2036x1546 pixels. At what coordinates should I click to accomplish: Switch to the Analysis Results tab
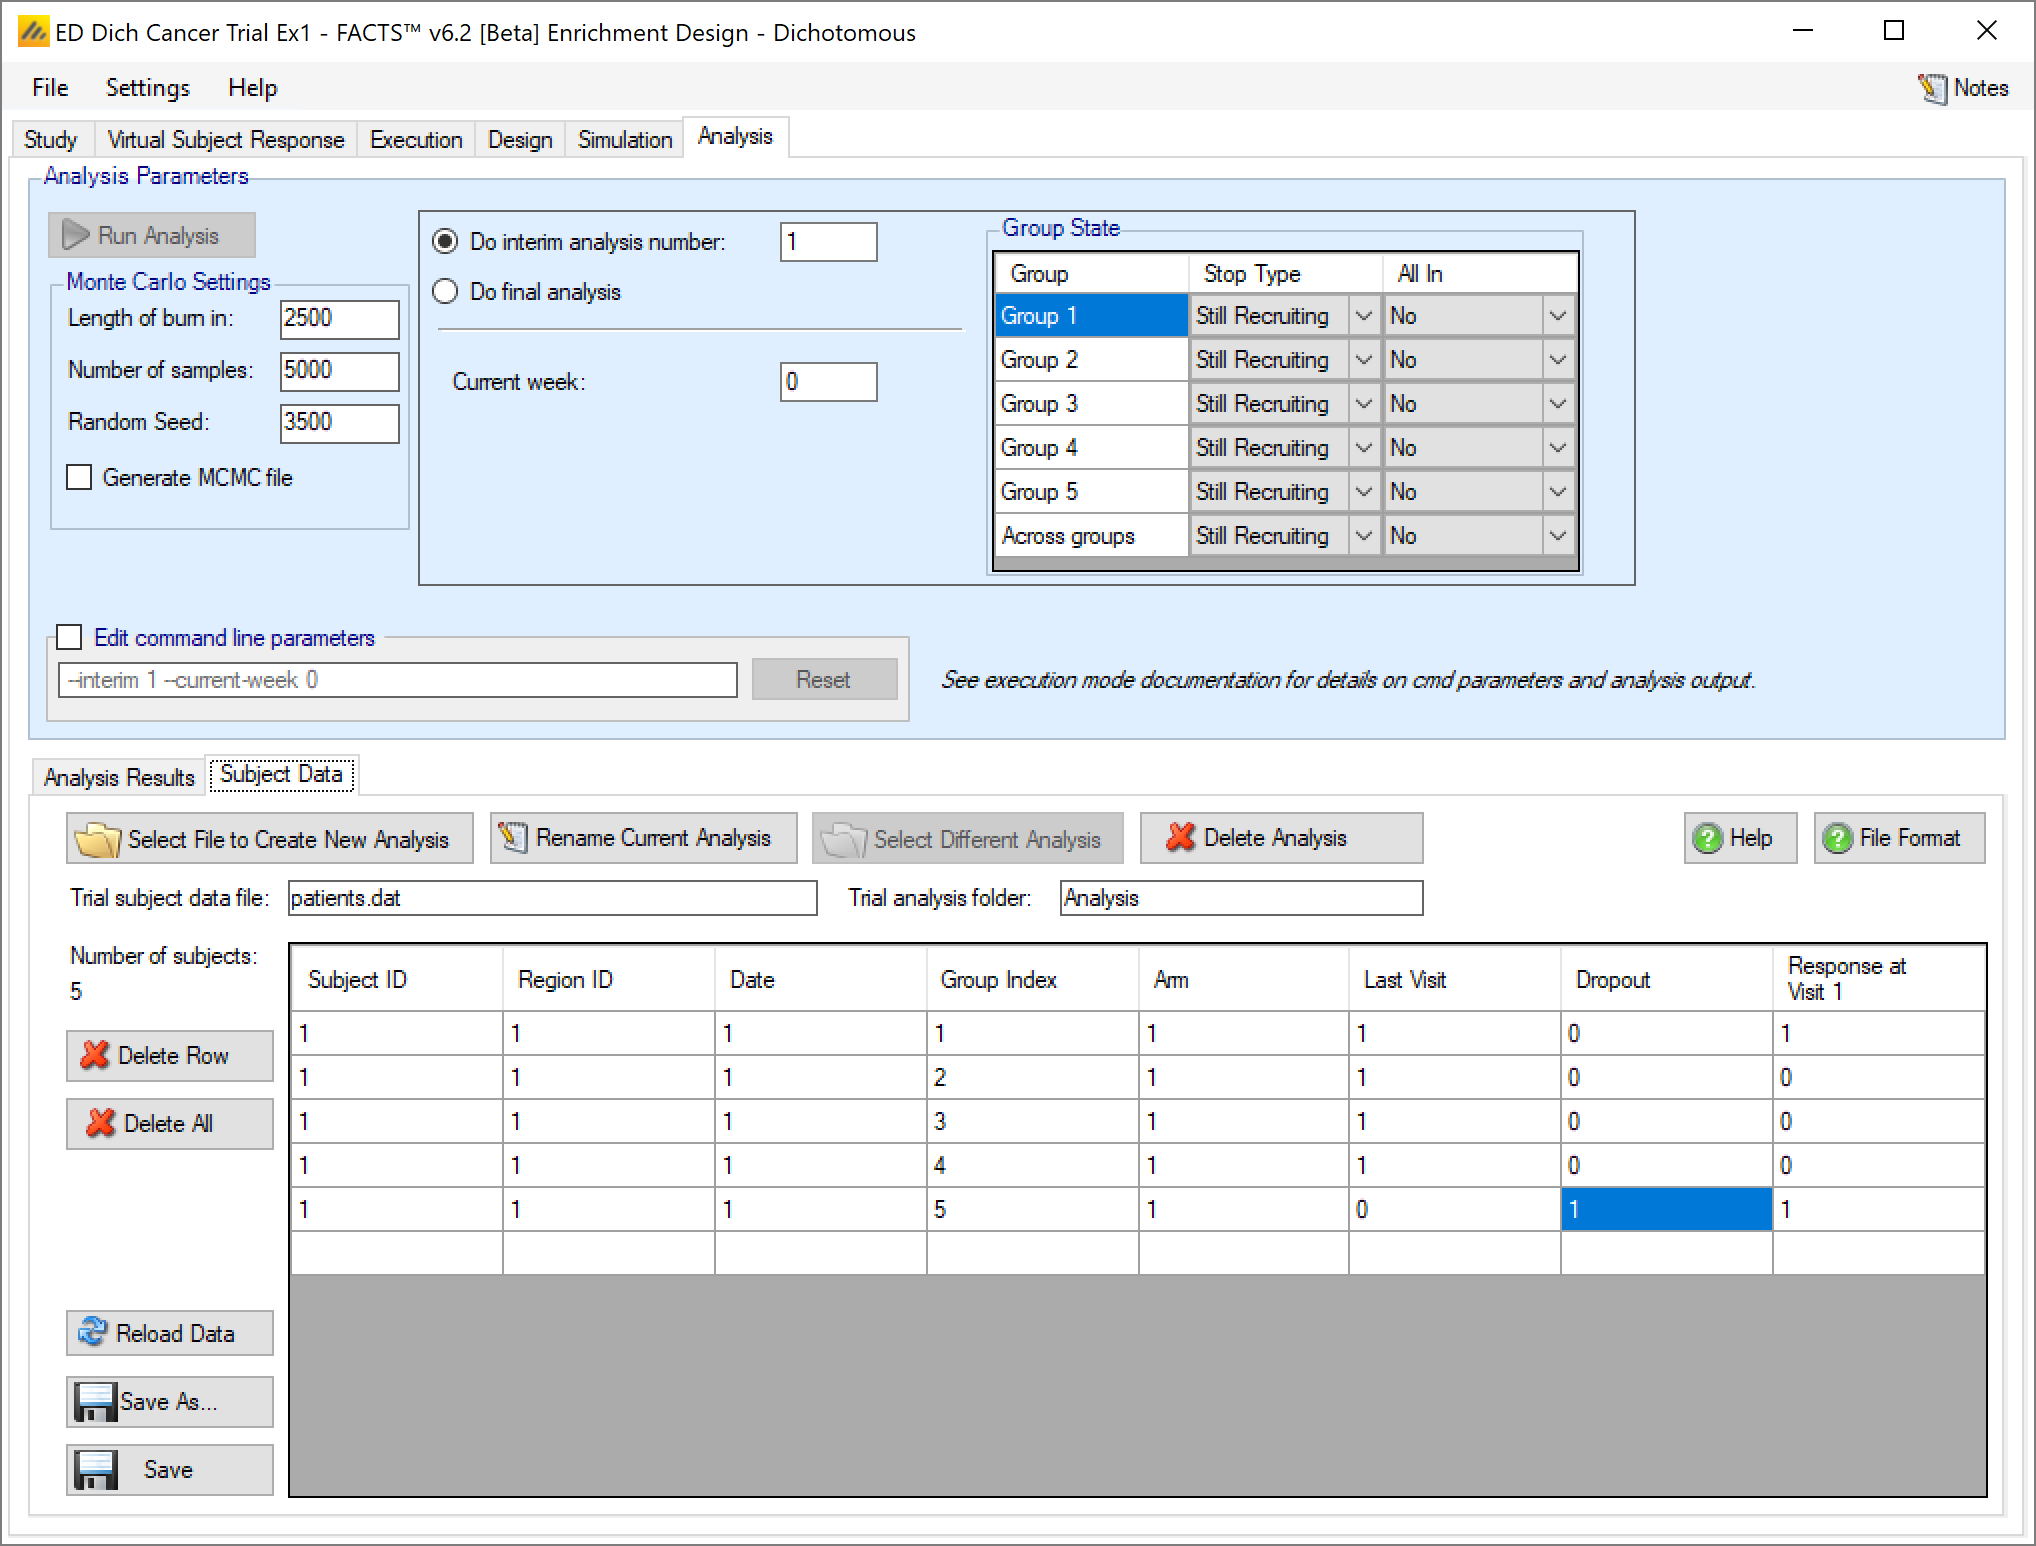click(119, 777)
